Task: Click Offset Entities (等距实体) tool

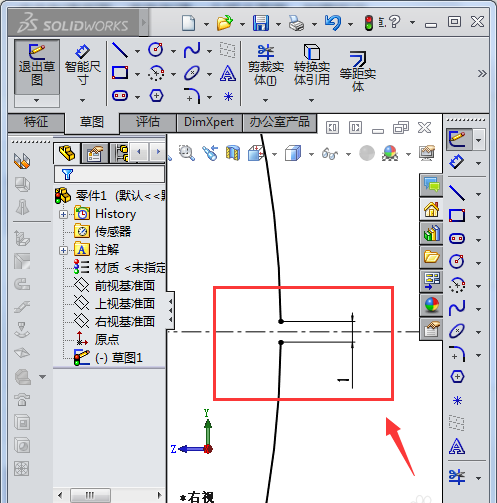Action: pyautogui.click(x=358, y=71)
